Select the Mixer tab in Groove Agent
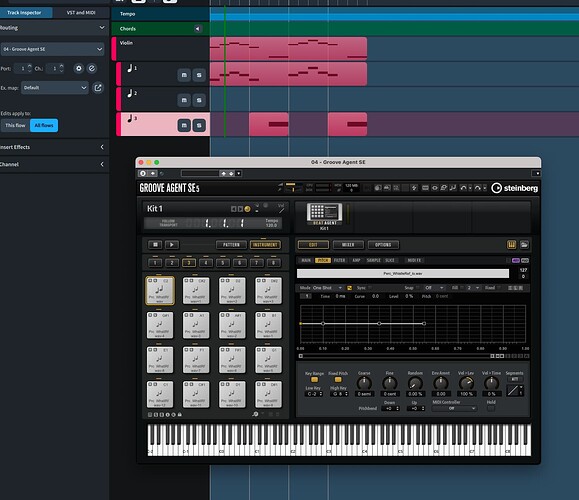The height and width of the screenshot is (500, 579). pyautogui.click(x=348, y=244)
